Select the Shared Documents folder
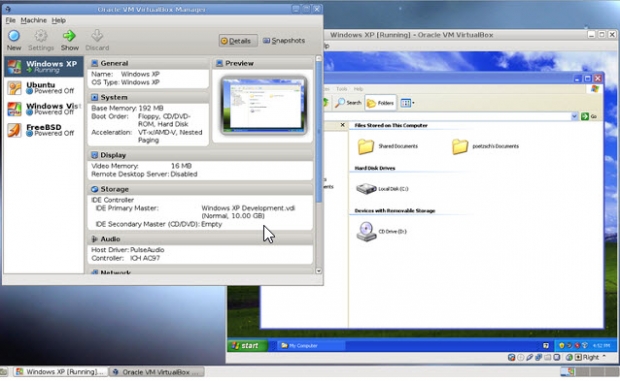 click(388, 146)
